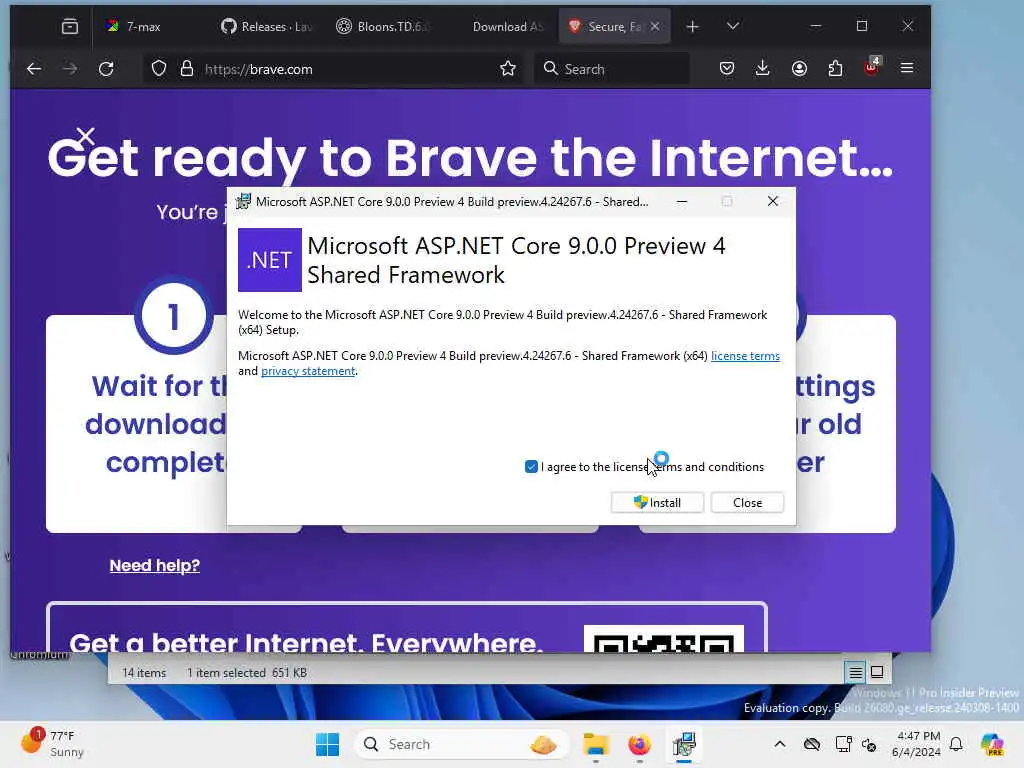Switch to the Releases GitHub tab
Image resolution: width=1024 pixels, height=768 pixels.
pos(267,27)
